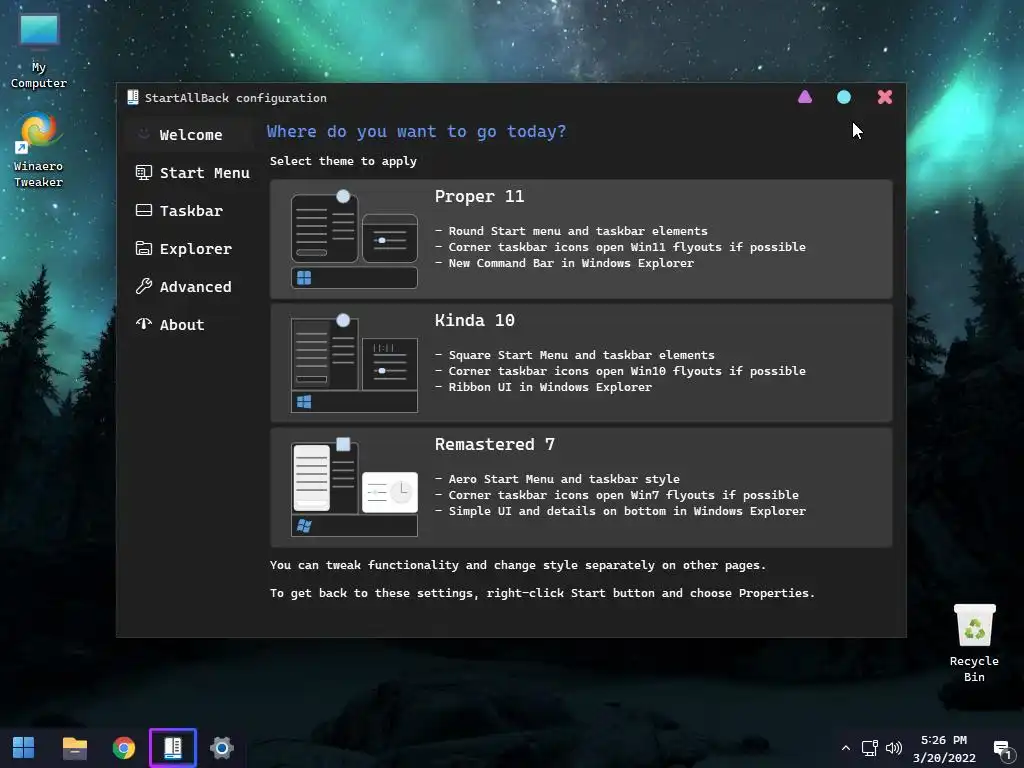Open the volume tray icon

point(894,748)
